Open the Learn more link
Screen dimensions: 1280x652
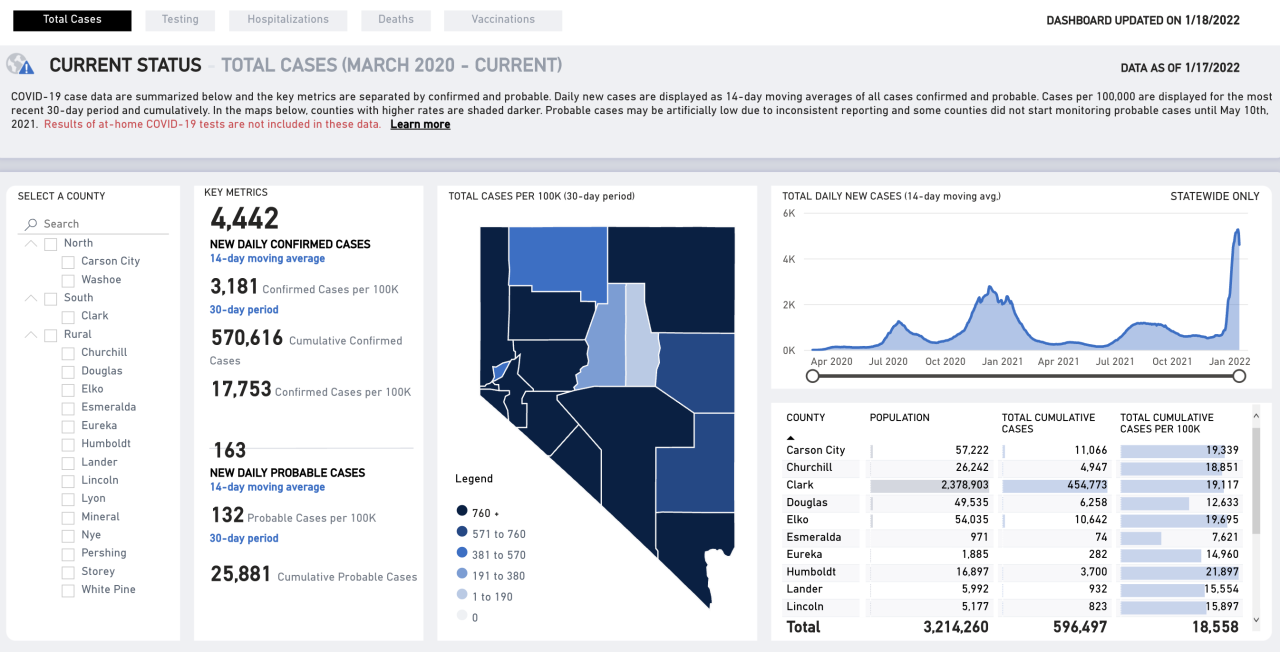pos(420,125)
